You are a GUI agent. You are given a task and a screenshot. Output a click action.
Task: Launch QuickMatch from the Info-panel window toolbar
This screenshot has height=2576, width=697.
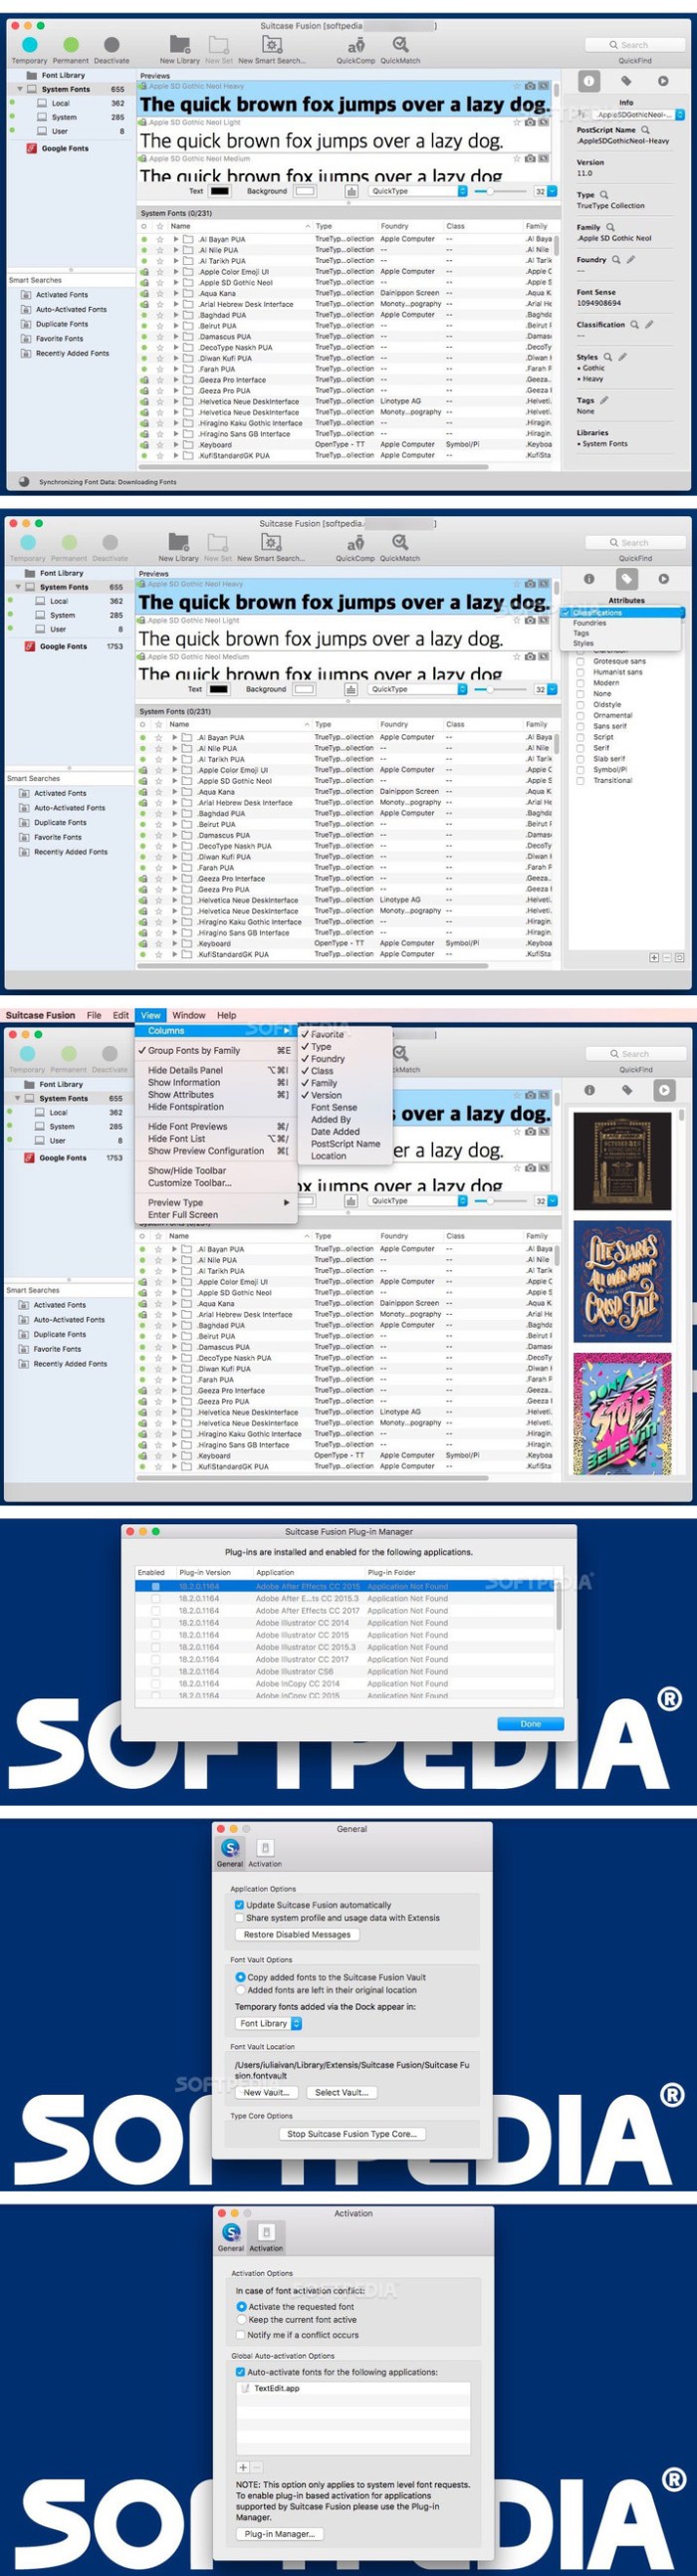[x=400, y=44]
